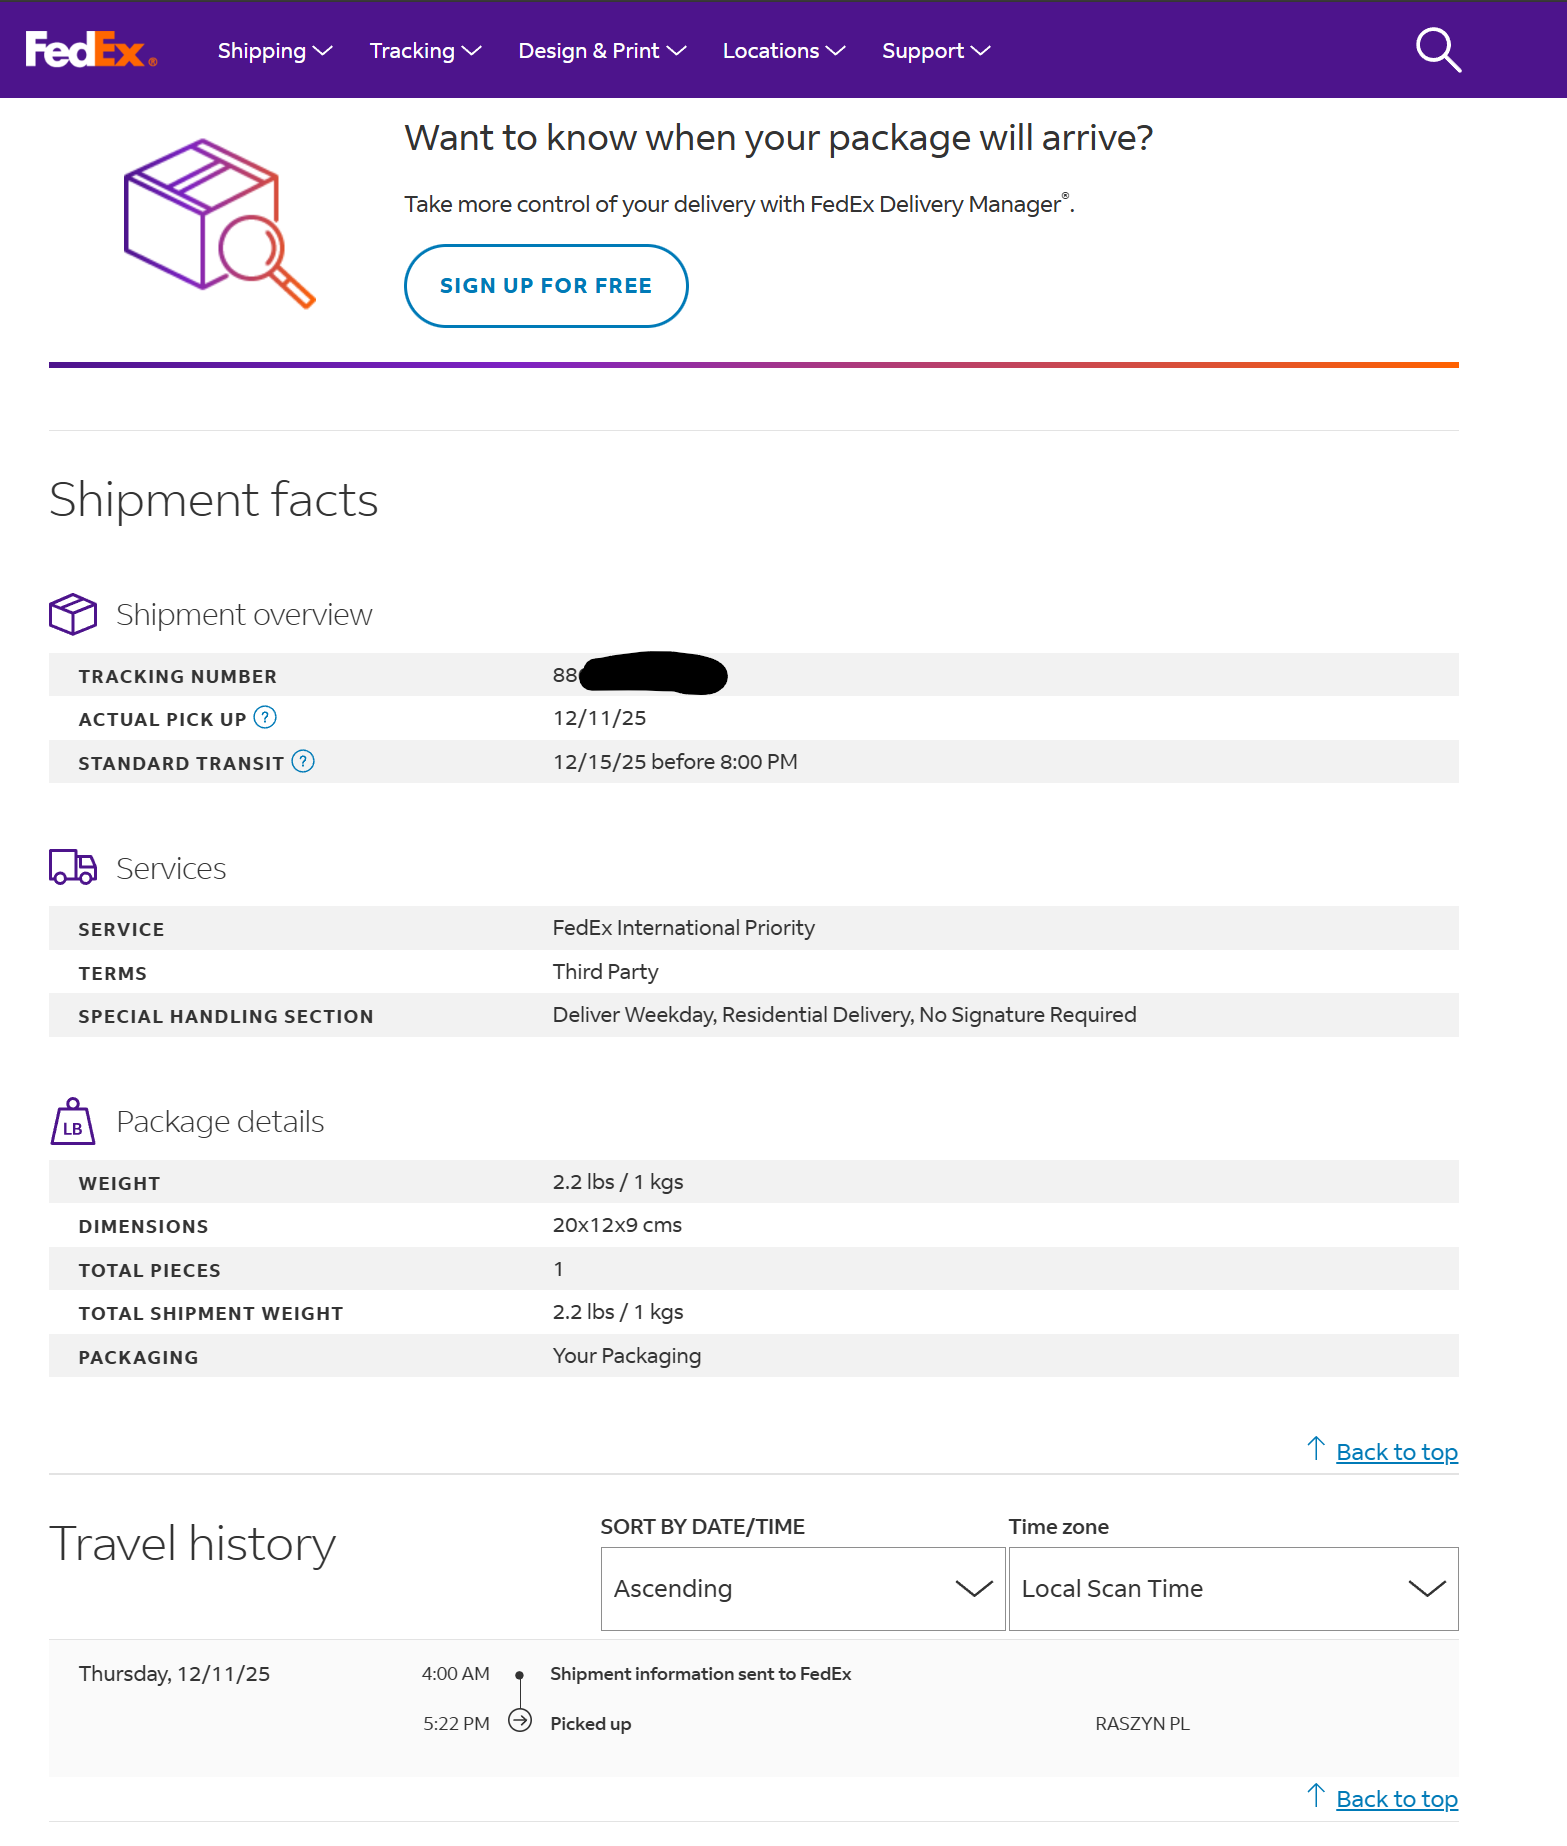Open the Local Scan Time zone dropdown
Screen dimensions: 1567x1846
(1232, 1589)
